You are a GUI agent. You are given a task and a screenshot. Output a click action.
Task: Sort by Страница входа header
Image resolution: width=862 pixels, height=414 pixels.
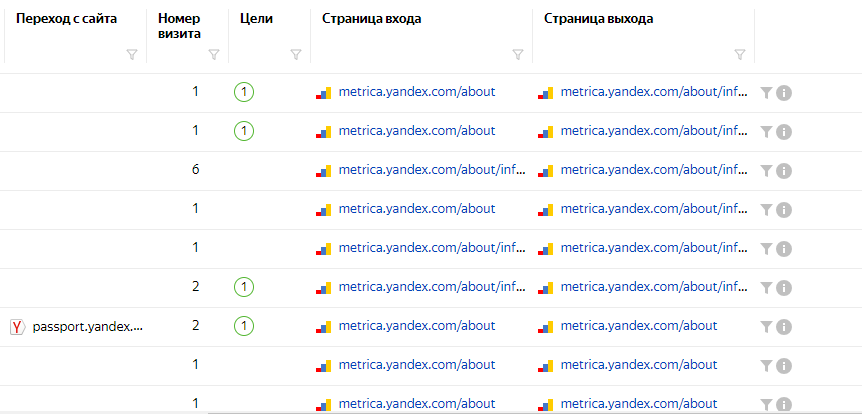(x=372, y=19)
